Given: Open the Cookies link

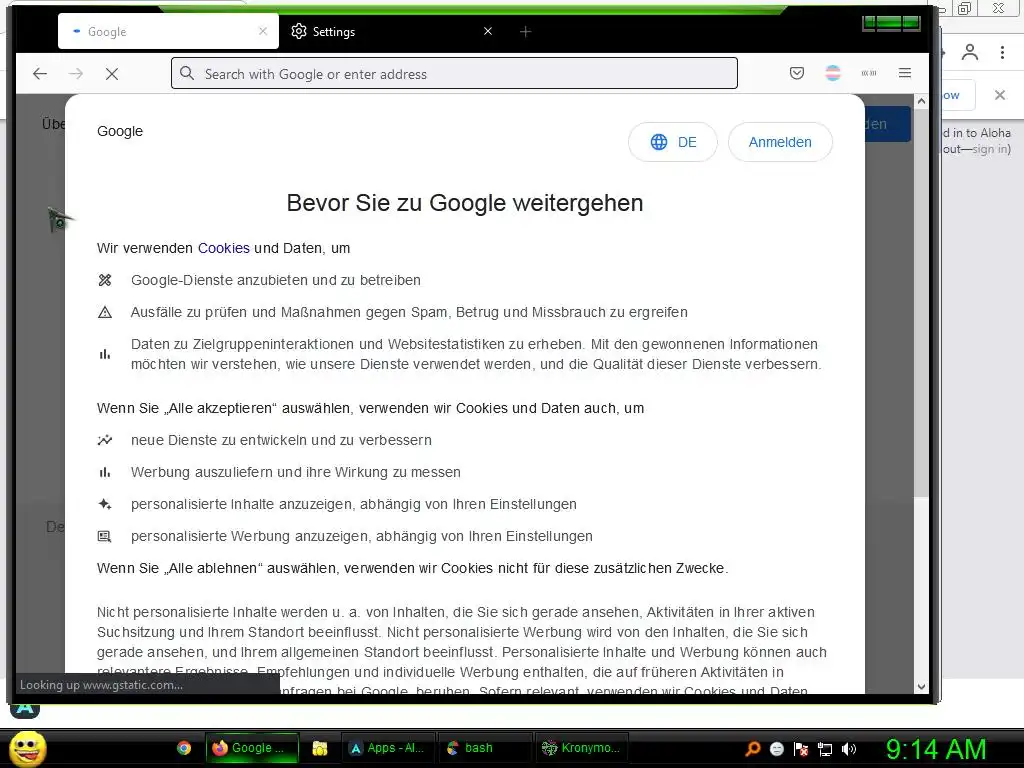Looking at the screenshot, I should coord(223,248).
